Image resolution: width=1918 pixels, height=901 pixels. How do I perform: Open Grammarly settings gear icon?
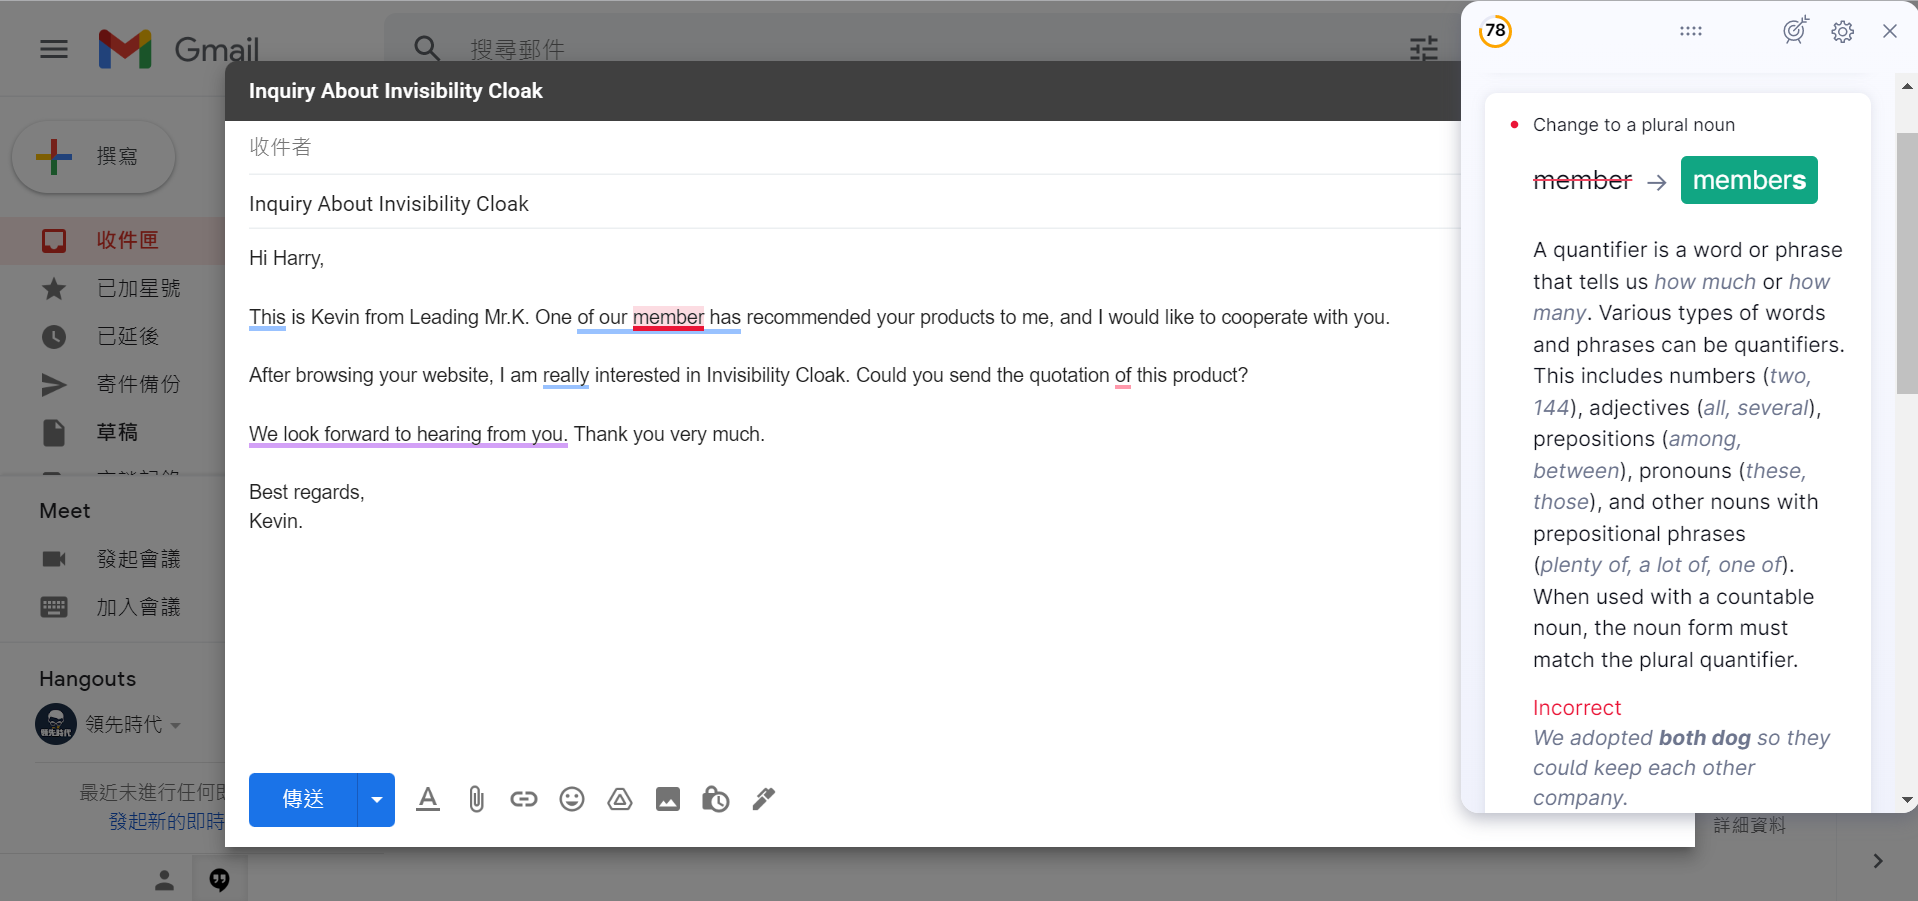click(1843, 32)
